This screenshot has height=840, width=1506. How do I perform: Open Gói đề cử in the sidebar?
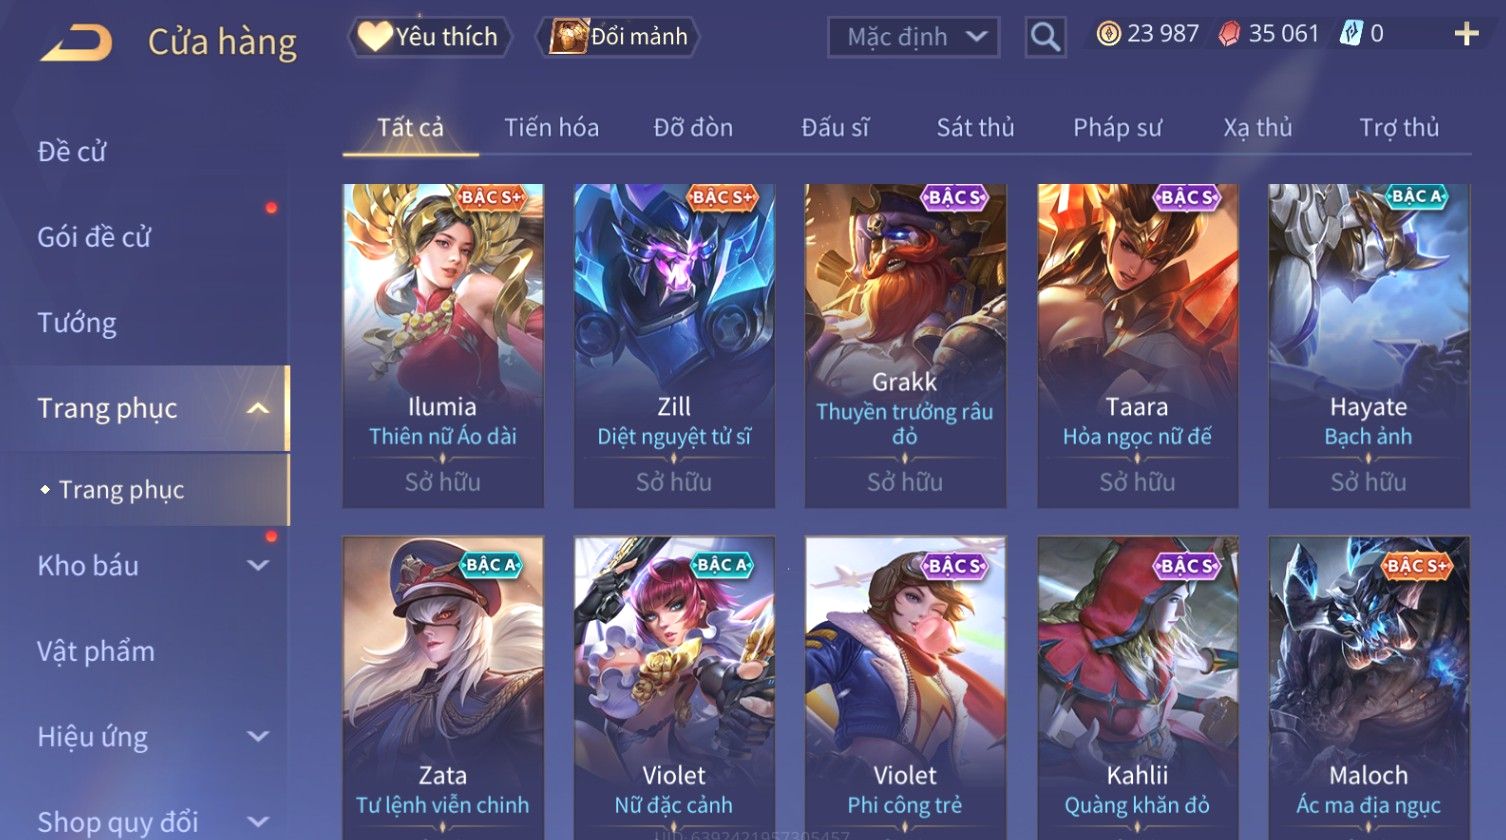click(94, 237)
